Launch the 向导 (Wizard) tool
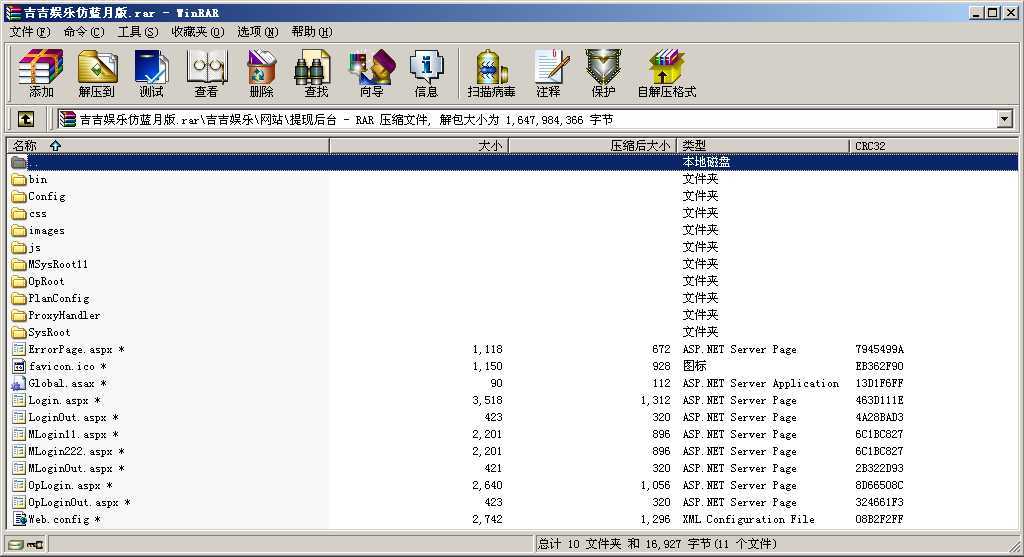 coord(371,74)
